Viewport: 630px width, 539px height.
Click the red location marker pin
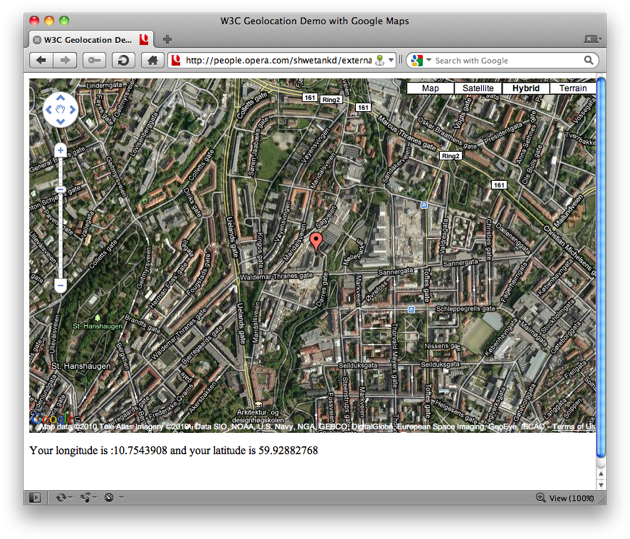pyautogui.click(x=316, y=242)
